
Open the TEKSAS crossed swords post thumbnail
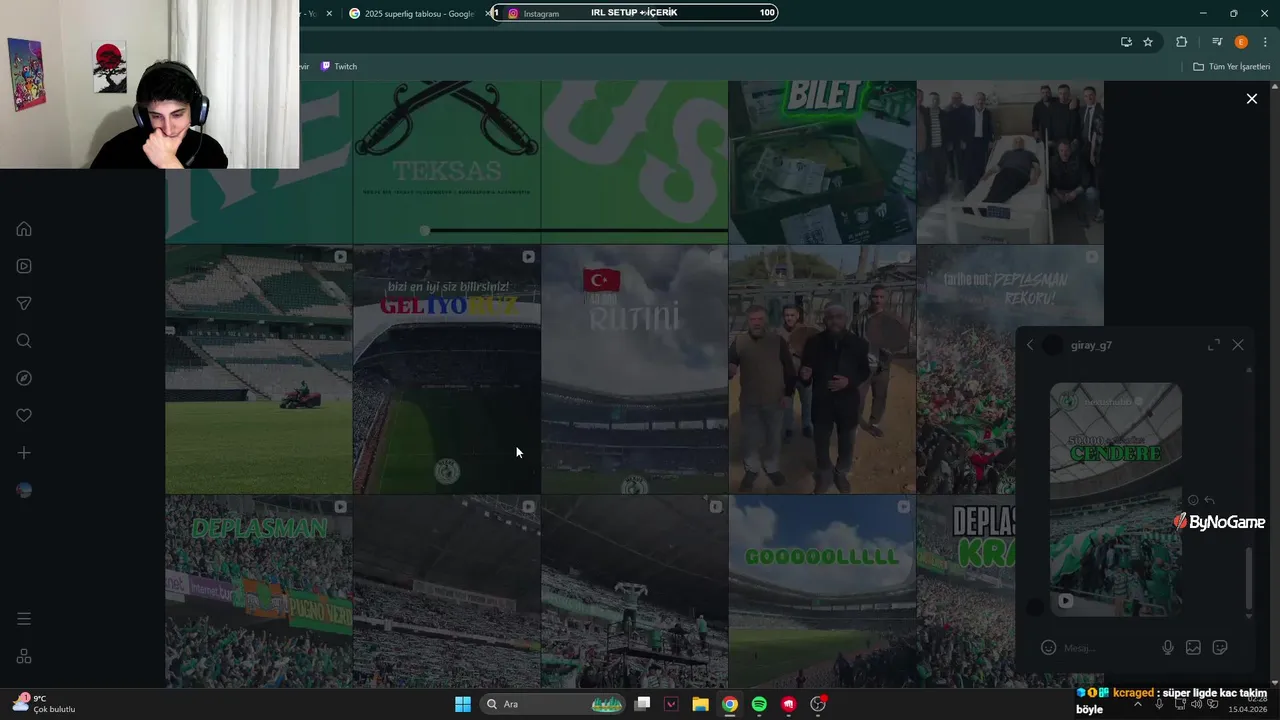447,162
